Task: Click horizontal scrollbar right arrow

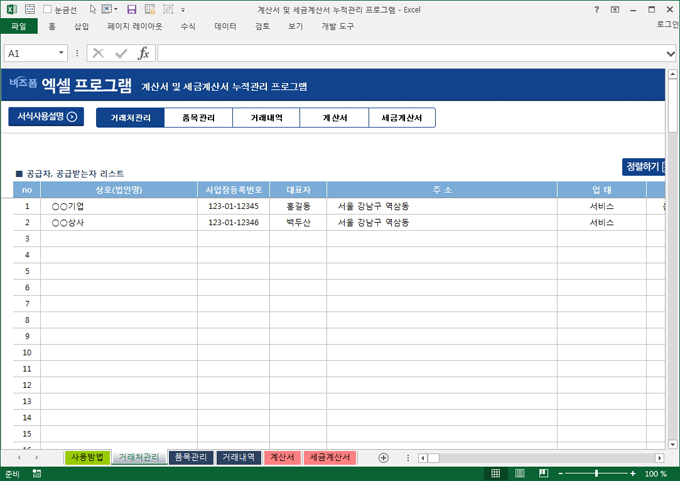Action: click(660, 458)
